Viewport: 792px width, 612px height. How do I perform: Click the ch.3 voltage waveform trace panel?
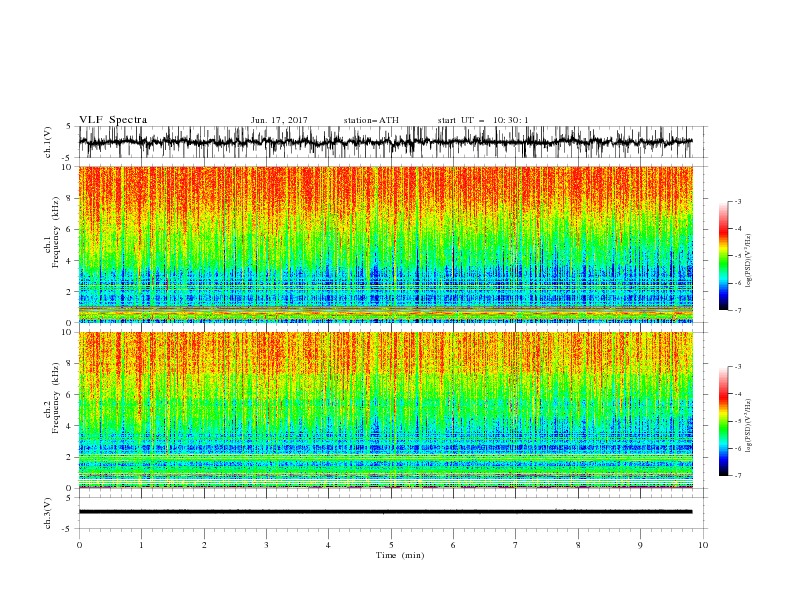click(393, 513)
